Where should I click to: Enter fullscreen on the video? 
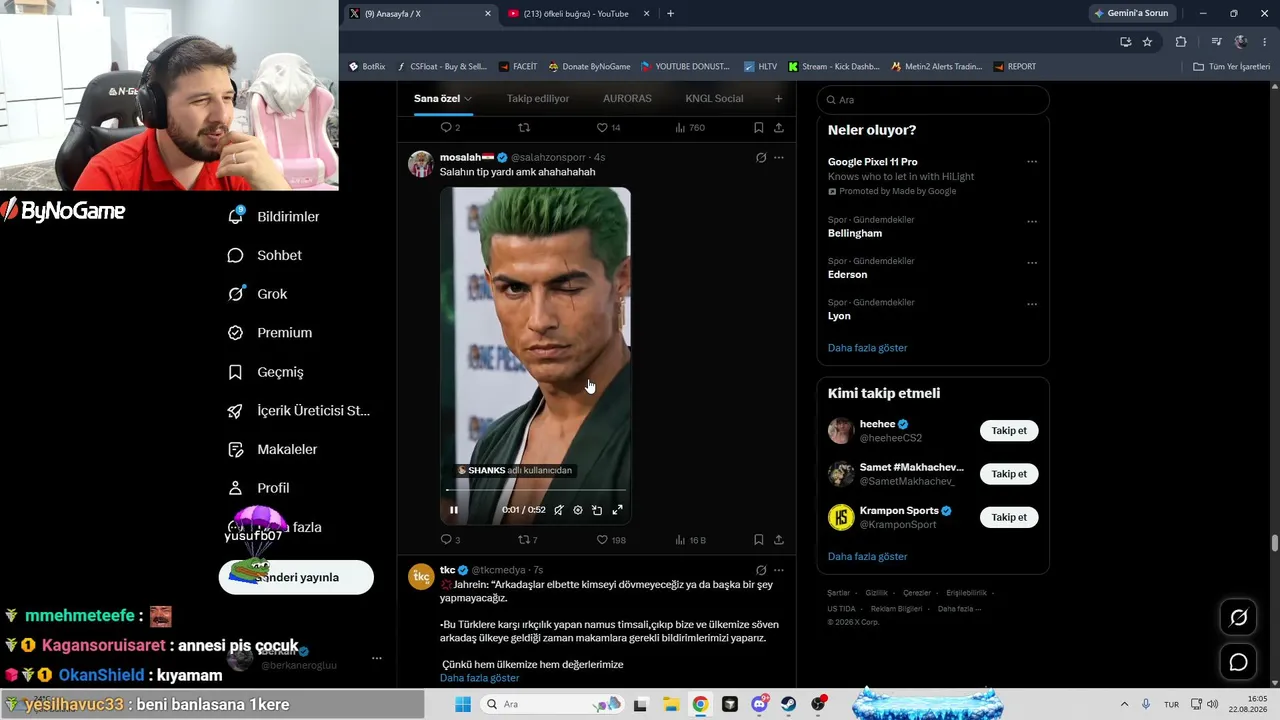617,510
